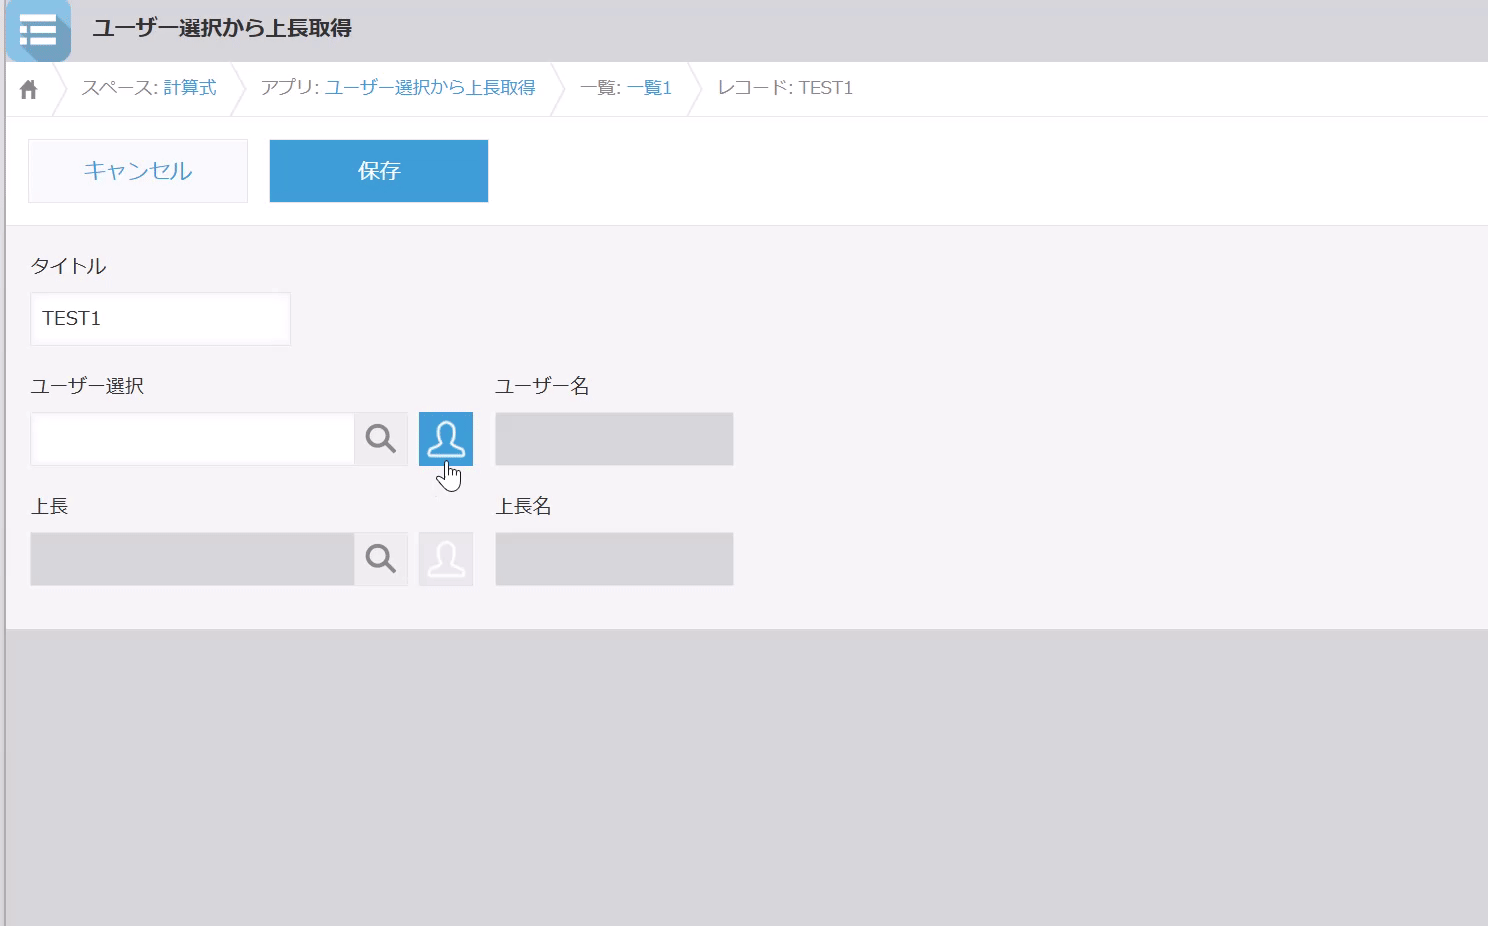Select the 上長名 disabled field
Screen dimensions: 1488x926
614,559
